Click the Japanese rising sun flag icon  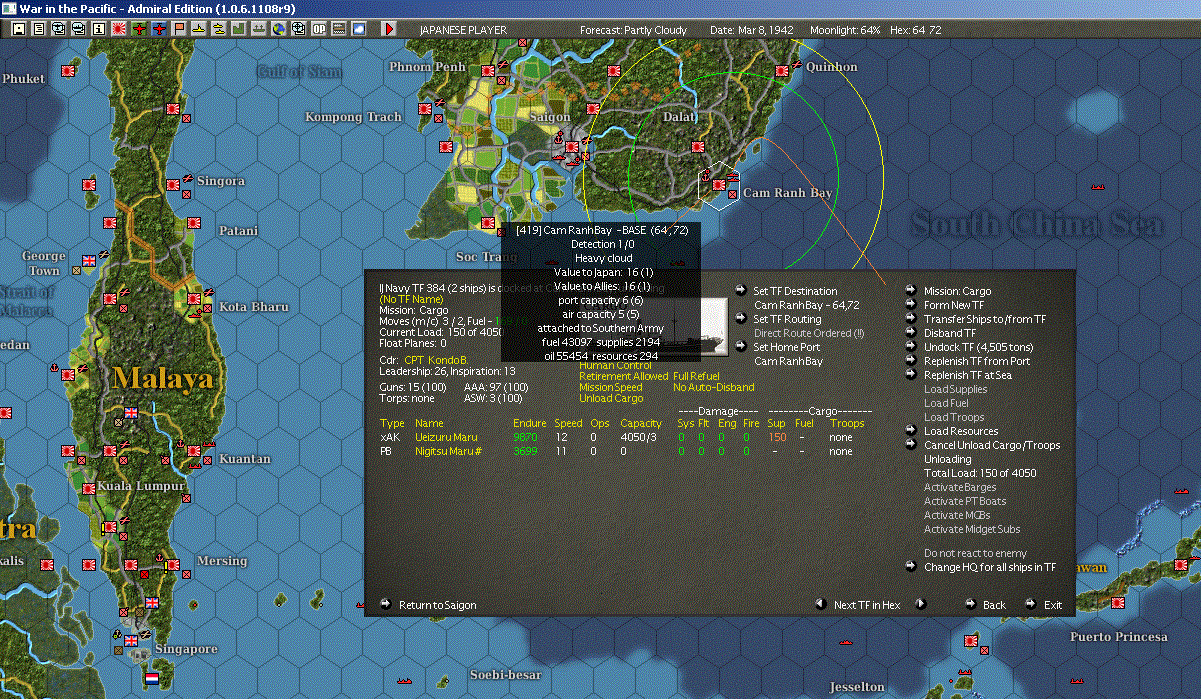click(x=119, y=29)
